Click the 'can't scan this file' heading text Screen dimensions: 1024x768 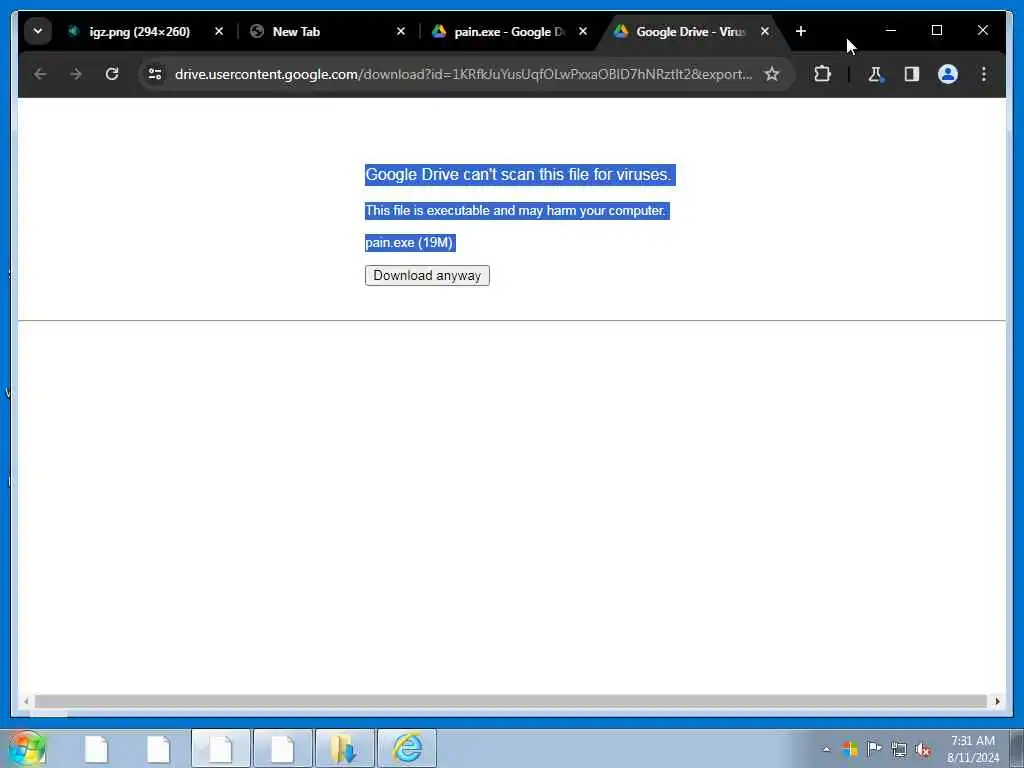click(519, 174)
